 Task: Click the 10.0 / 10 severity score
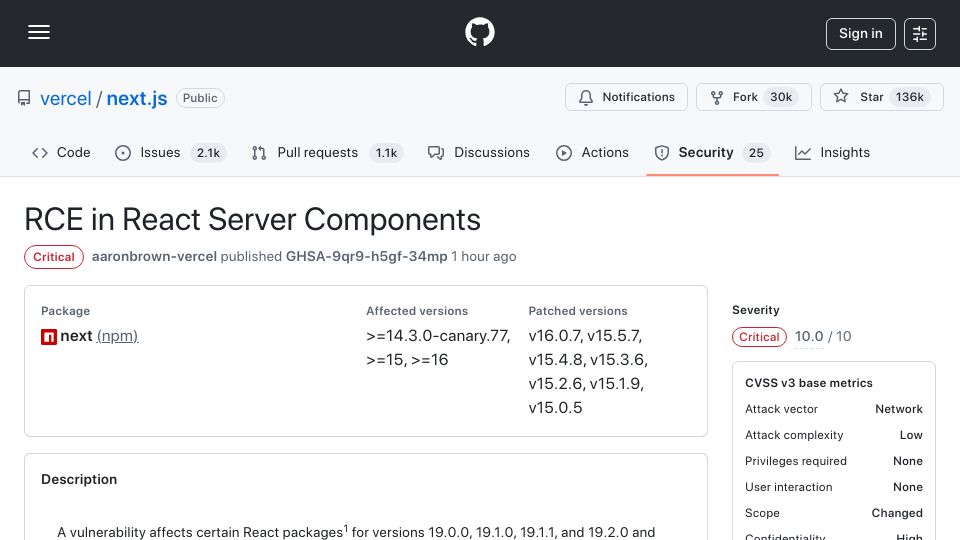pyautogui.click(x=823, y=337)
